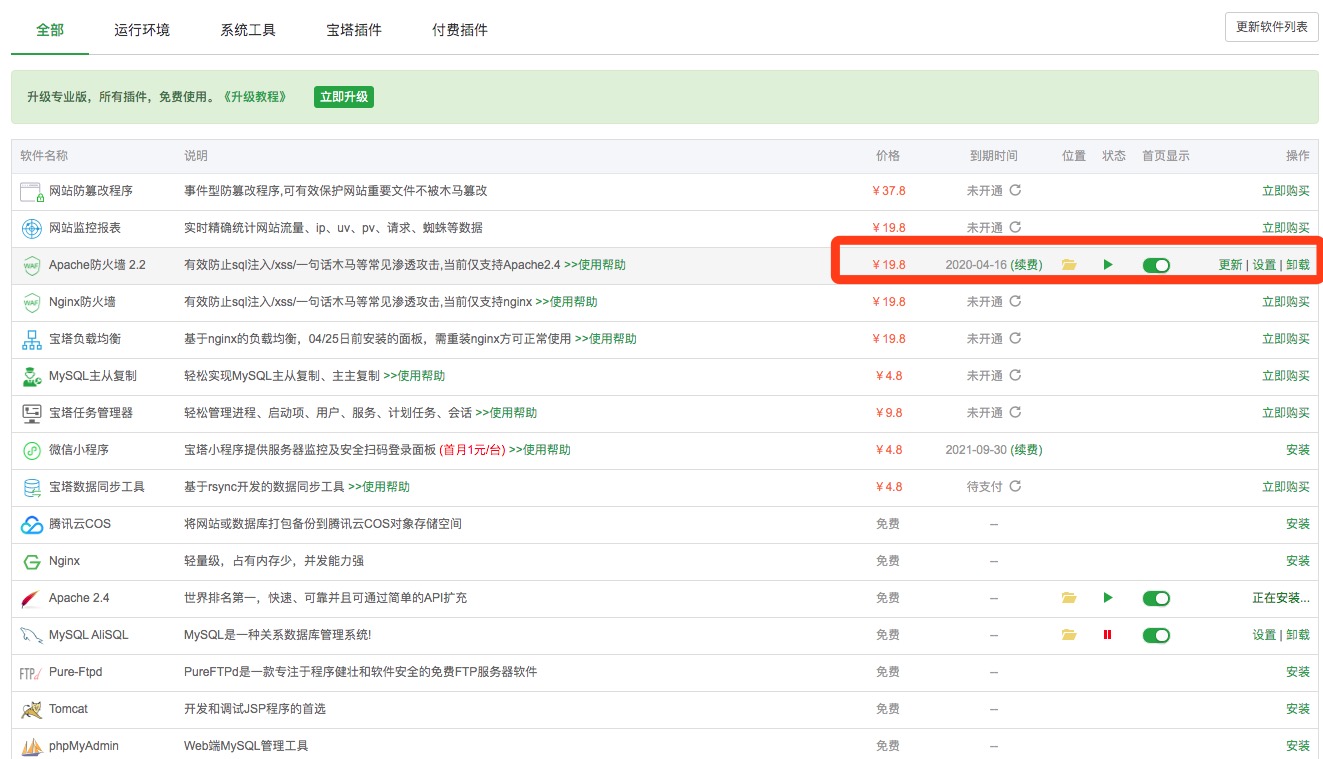Click 卸载 for Apache防火墙 2.2

(x=1297, y=265)
